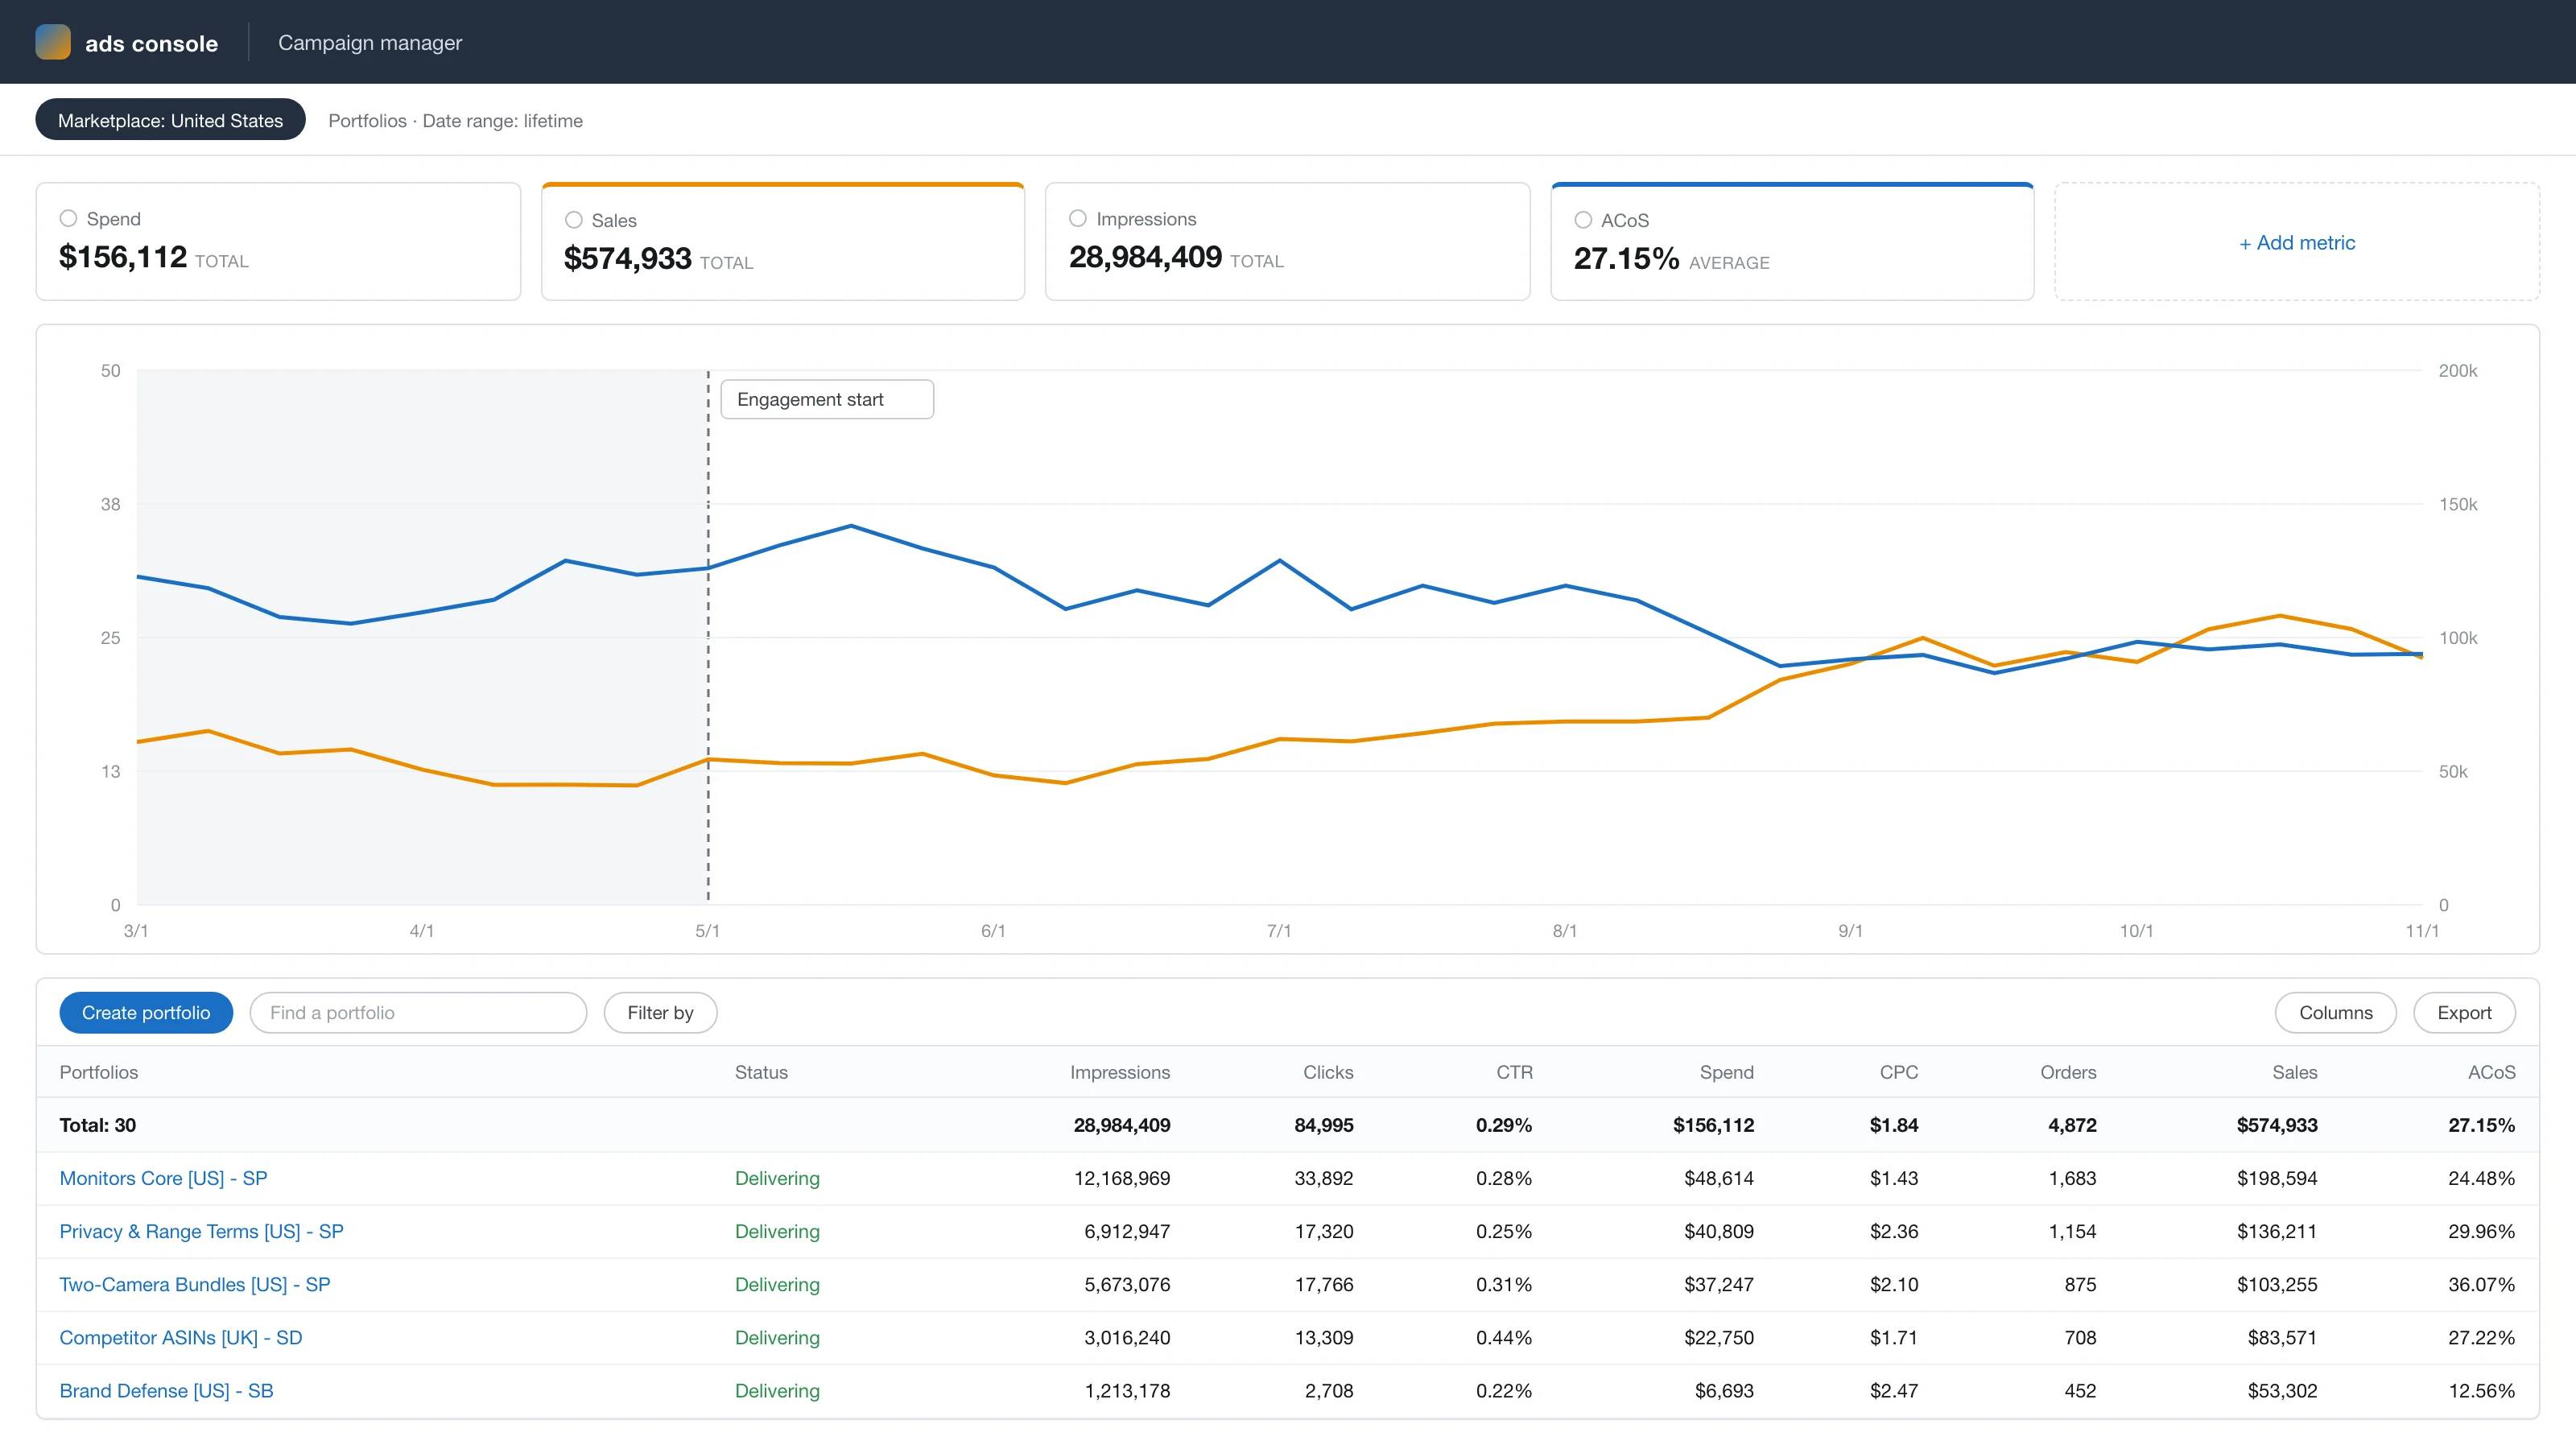Viewport: 2576px width, 1449px height.
Task: Click the Engagement start chart annotation
Action: point(827,399)
